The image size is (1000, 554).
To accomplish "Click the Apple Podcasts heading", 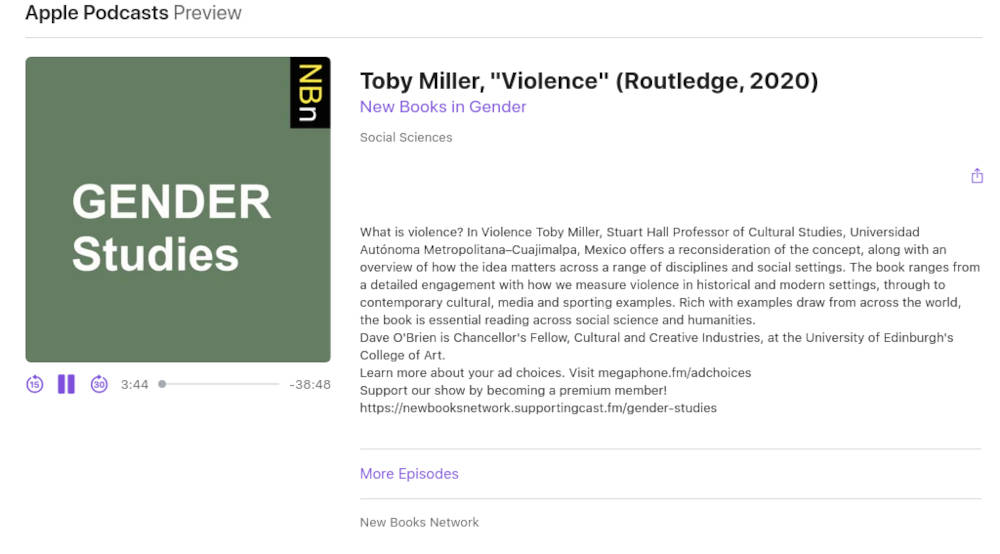I will click(x=97, y=13).
